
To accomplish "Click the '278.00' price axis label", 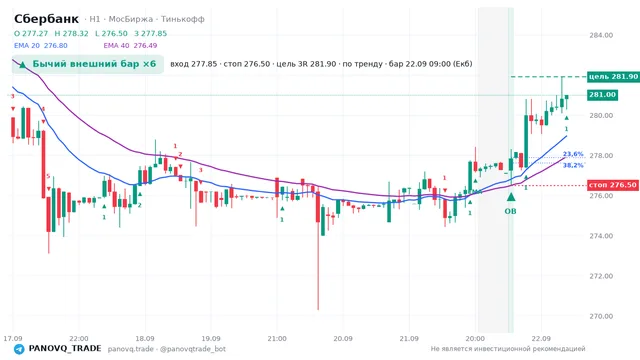I will (x=601, y=156).
